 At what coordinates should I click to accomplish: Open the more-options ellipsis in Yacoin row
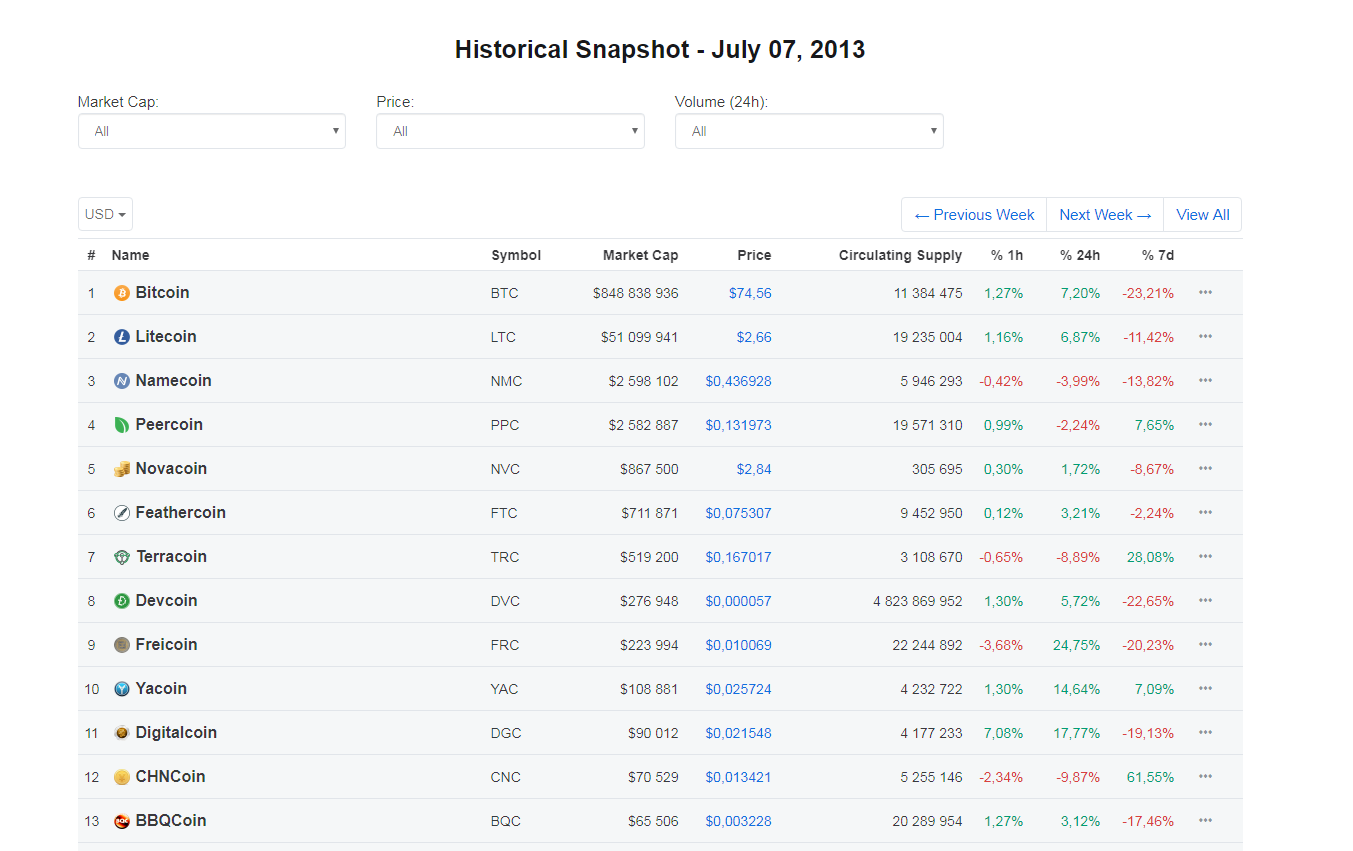[1205, 689]
